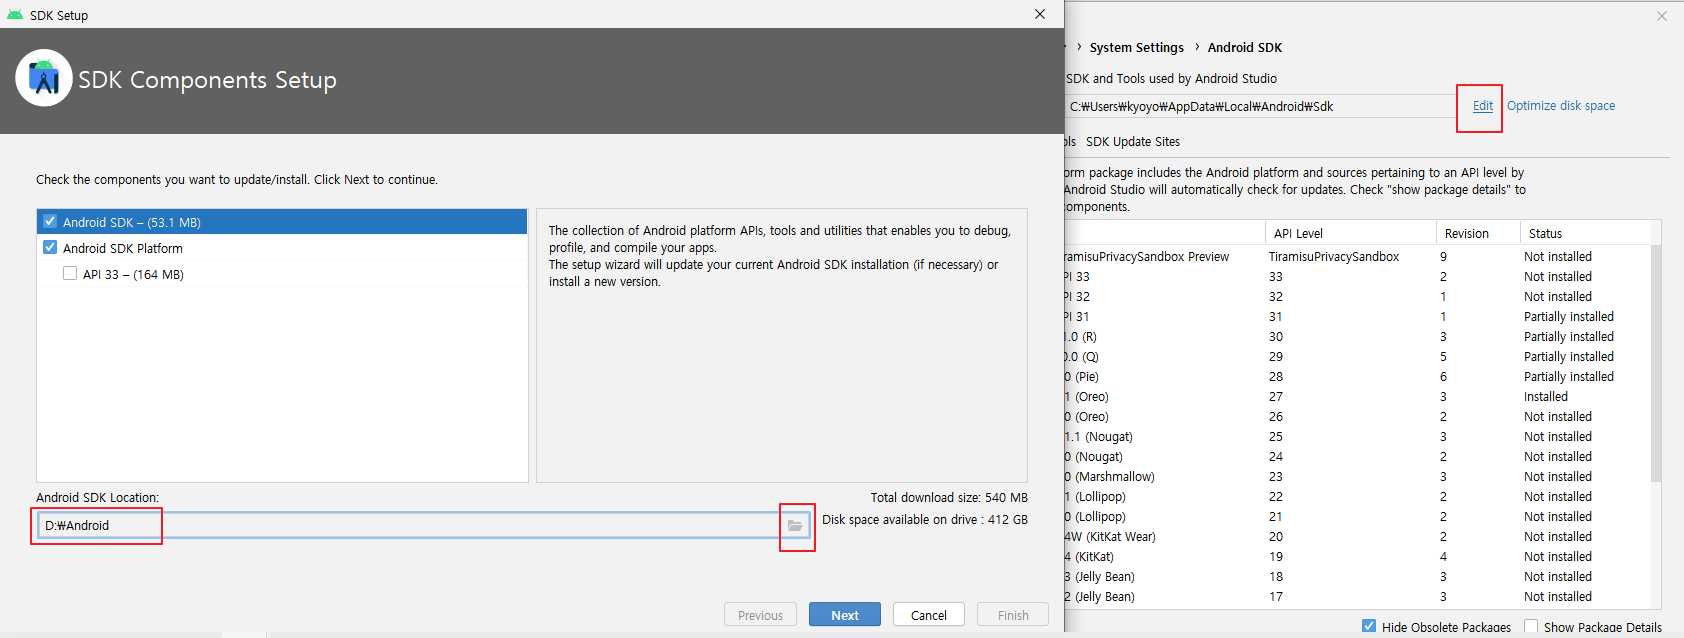Image resolution: width=1684 pixels, height=638 pixels.
Task: Select the TiramisuPrivacySandbox Preview row
Action: point(1357,257)
